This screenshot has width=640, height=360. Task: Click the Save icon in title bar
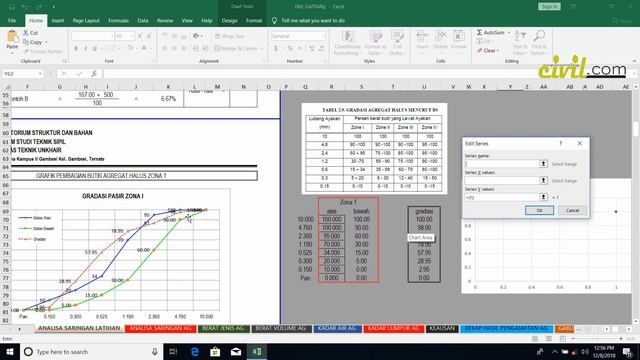12,7
